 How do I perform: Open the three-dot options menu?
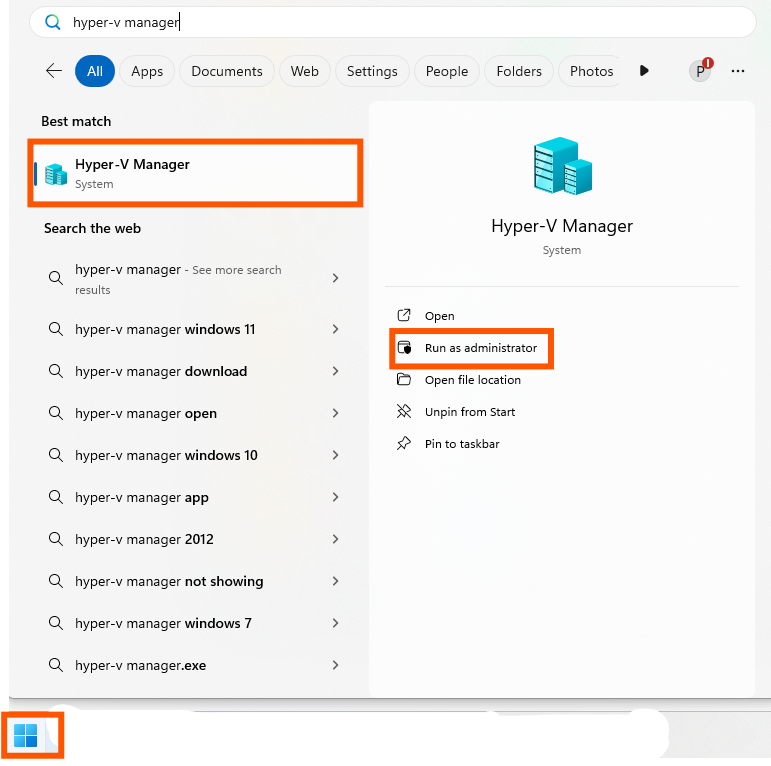(x=738, y=71)
